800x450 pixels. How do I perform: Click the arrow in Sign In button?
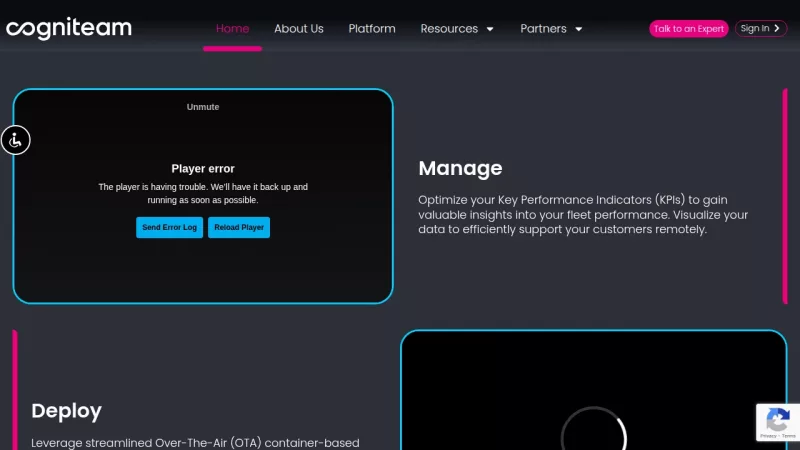coord(777,29)
